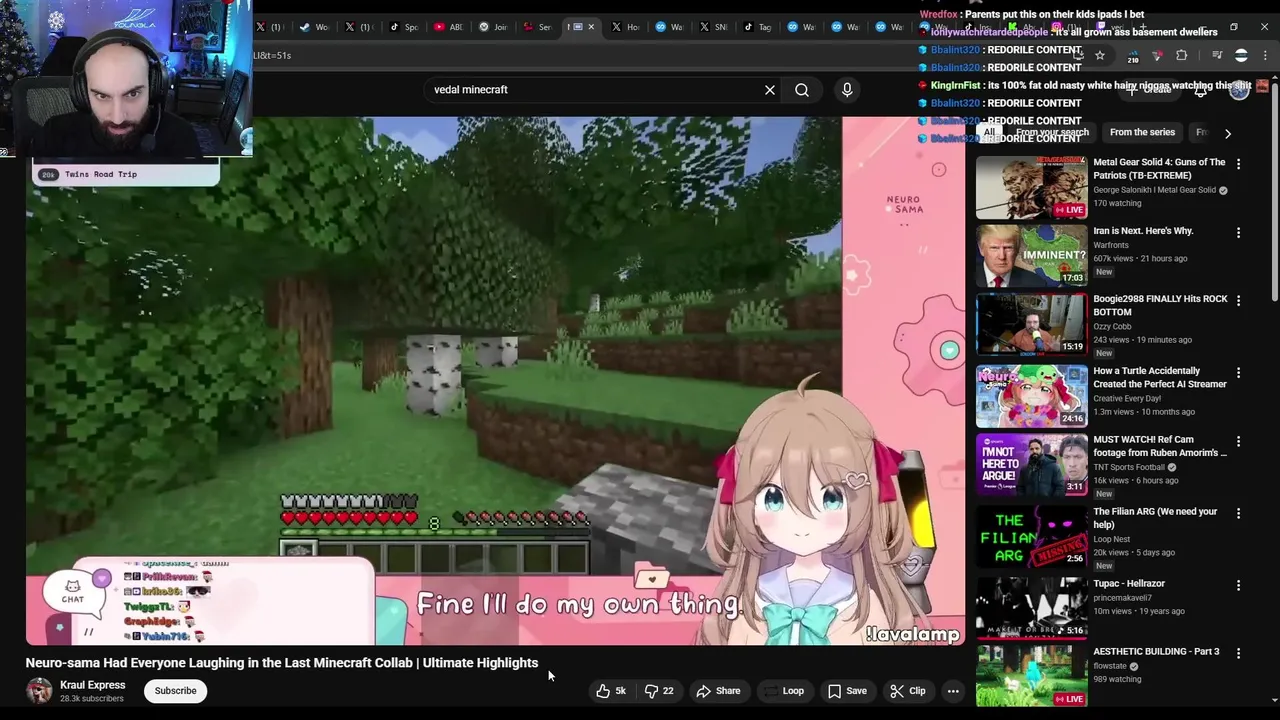
Task: Subscribe to Kraul Express channel
Action: (x=175, y=691)
